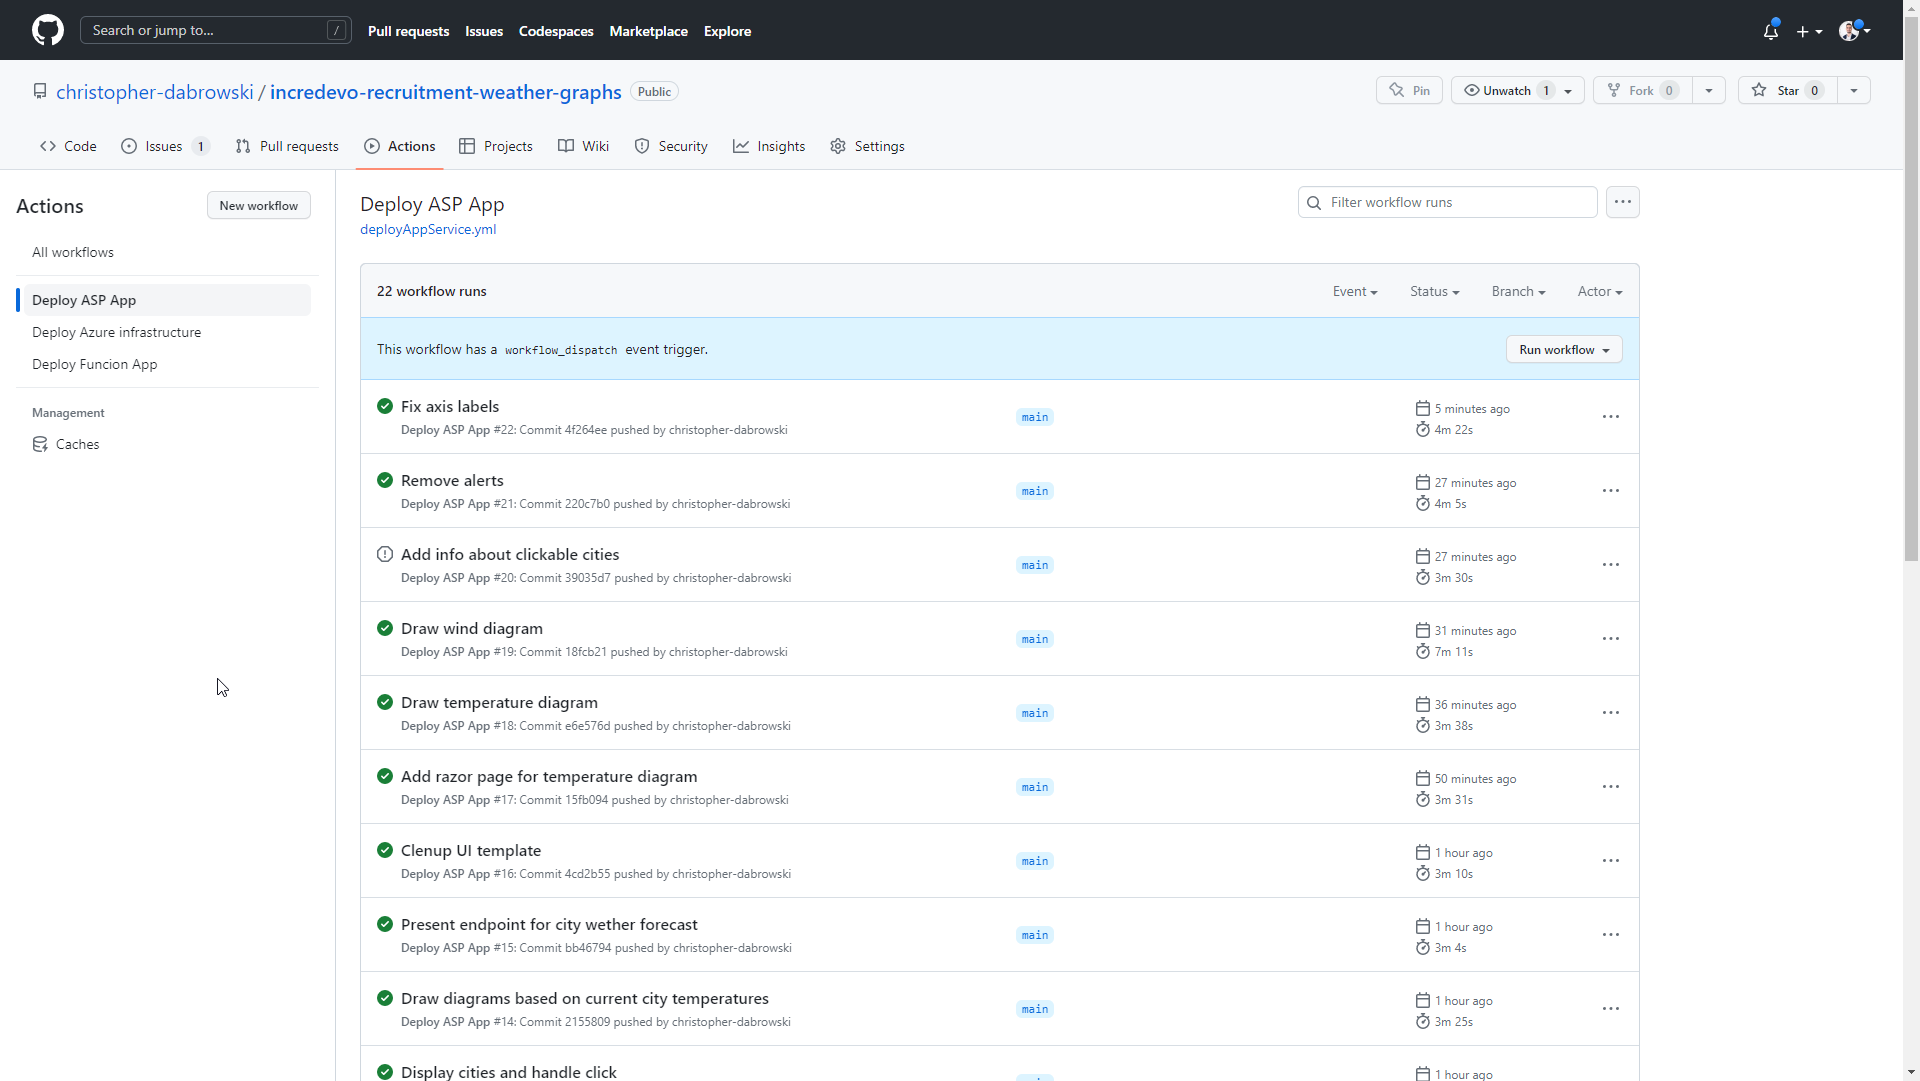
Task: Click the user avatar menu
Action: (x=1853, y=31)
